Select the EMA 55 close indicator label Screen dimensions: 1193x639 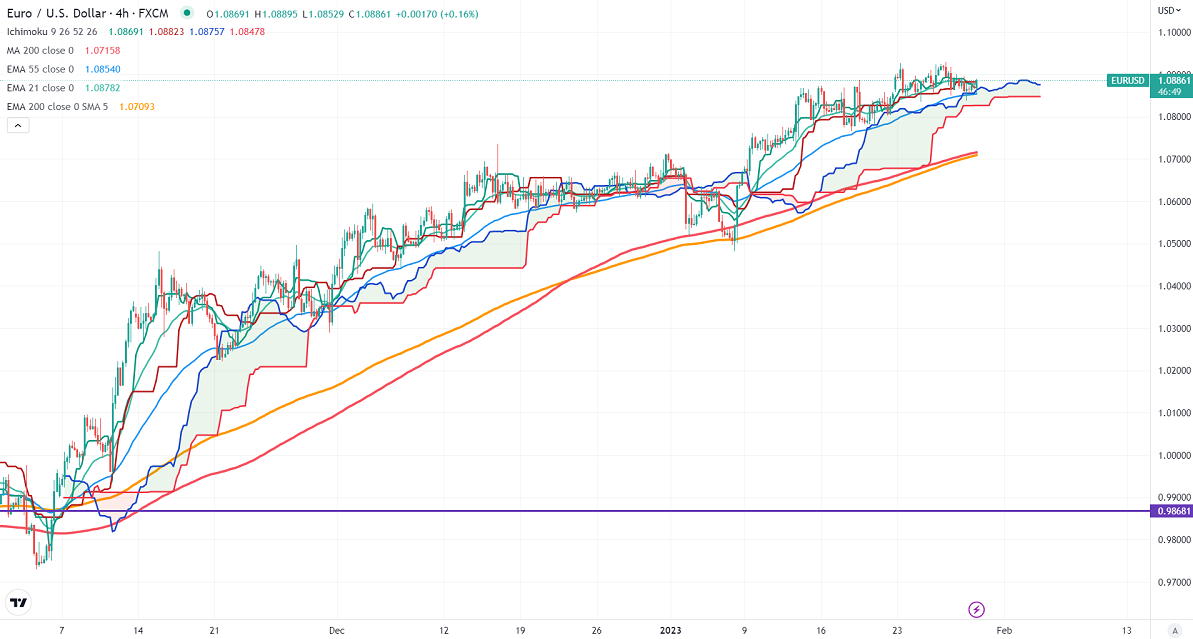[x=40, y=69]
